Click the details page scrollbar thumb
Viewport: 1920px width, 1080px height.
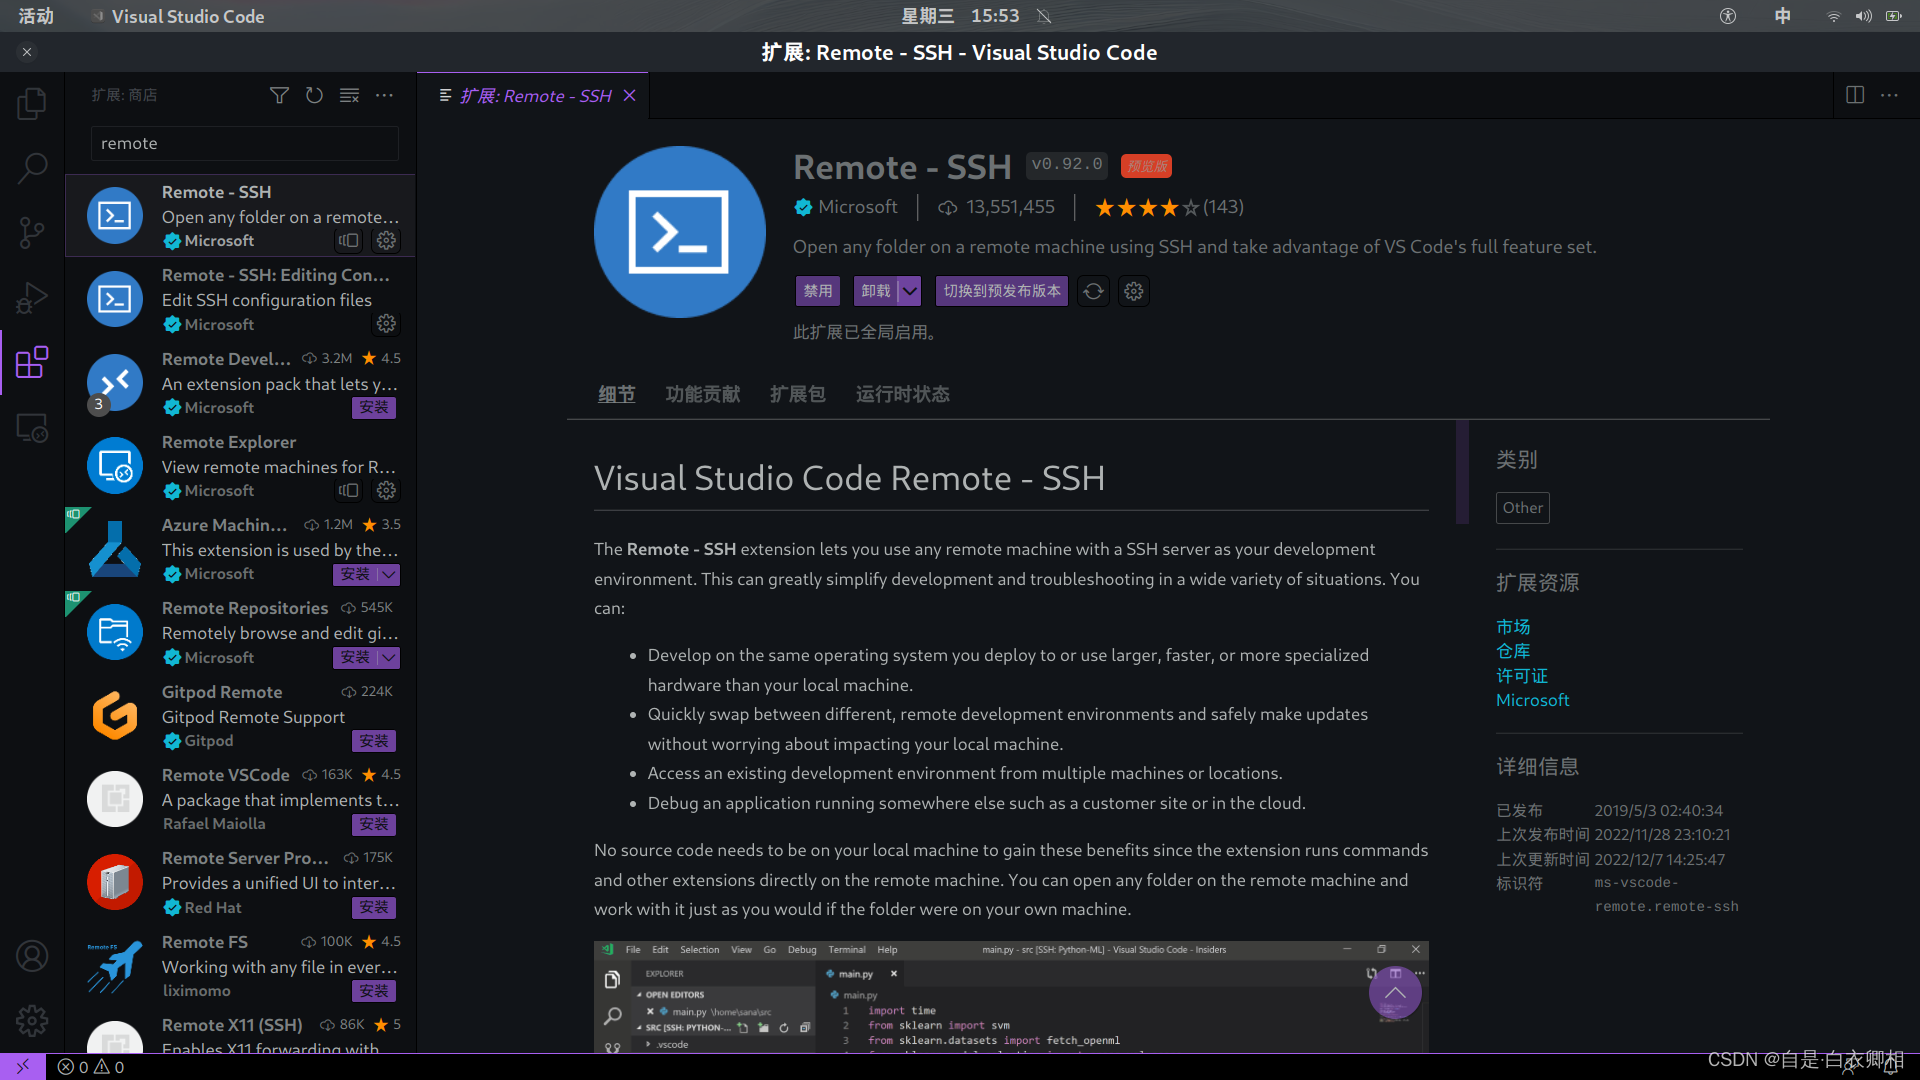[1462, 471]
